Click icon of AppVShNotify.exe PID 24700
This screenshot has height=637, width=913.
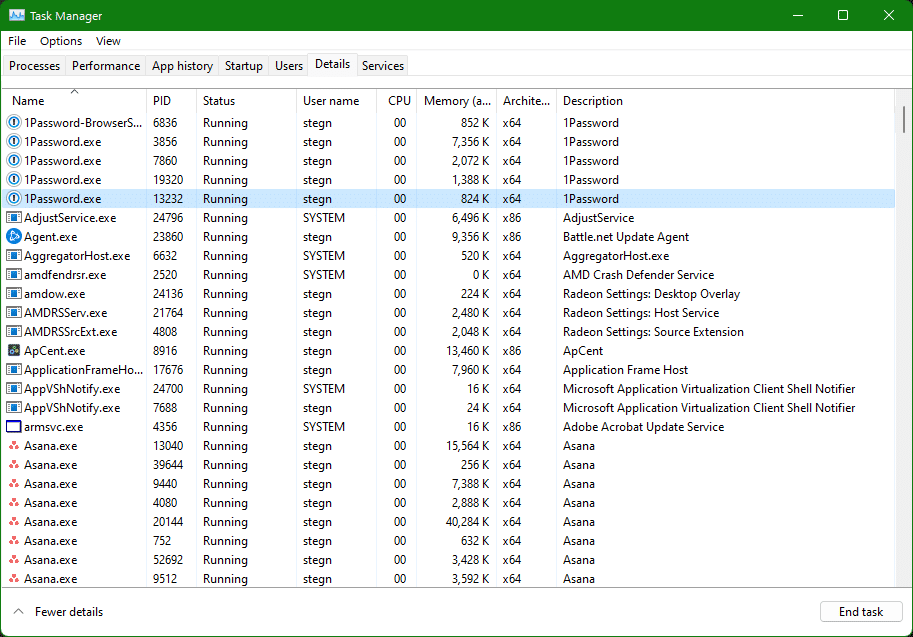(x=13, y=388)
